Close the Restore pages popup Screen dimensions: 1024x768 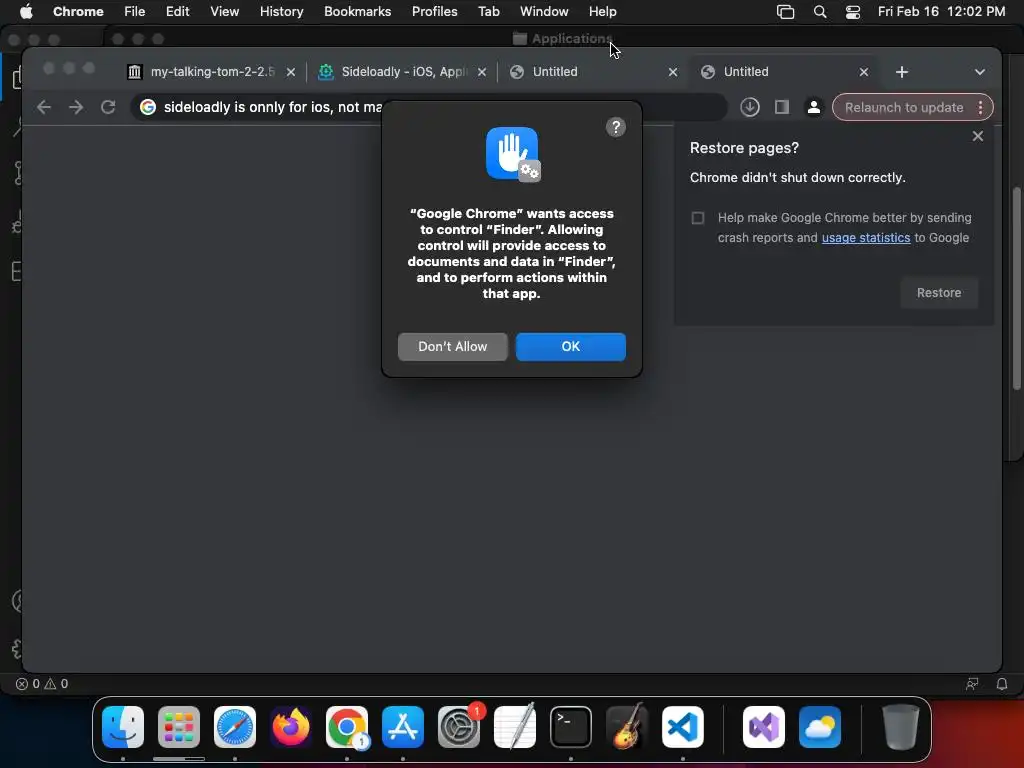pyautogui.click(x=977, y=136)
